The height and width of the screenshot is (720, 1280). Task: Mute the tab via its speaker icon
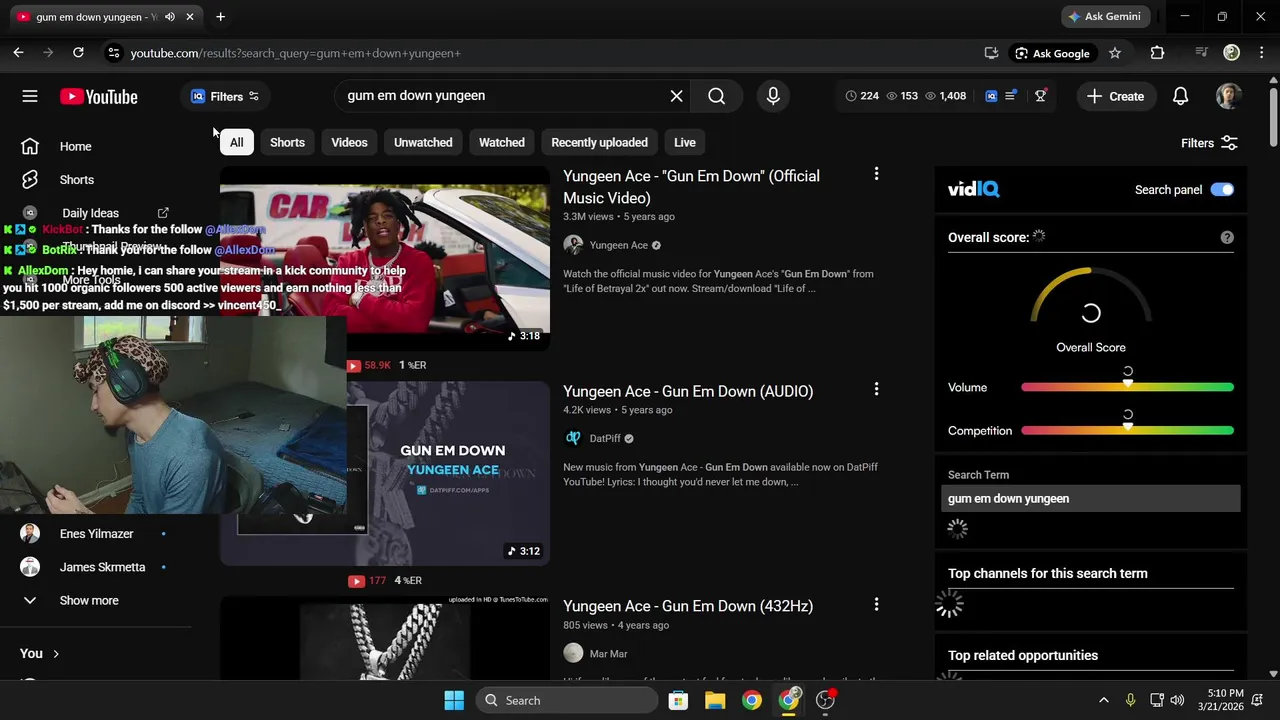point(170,17)
